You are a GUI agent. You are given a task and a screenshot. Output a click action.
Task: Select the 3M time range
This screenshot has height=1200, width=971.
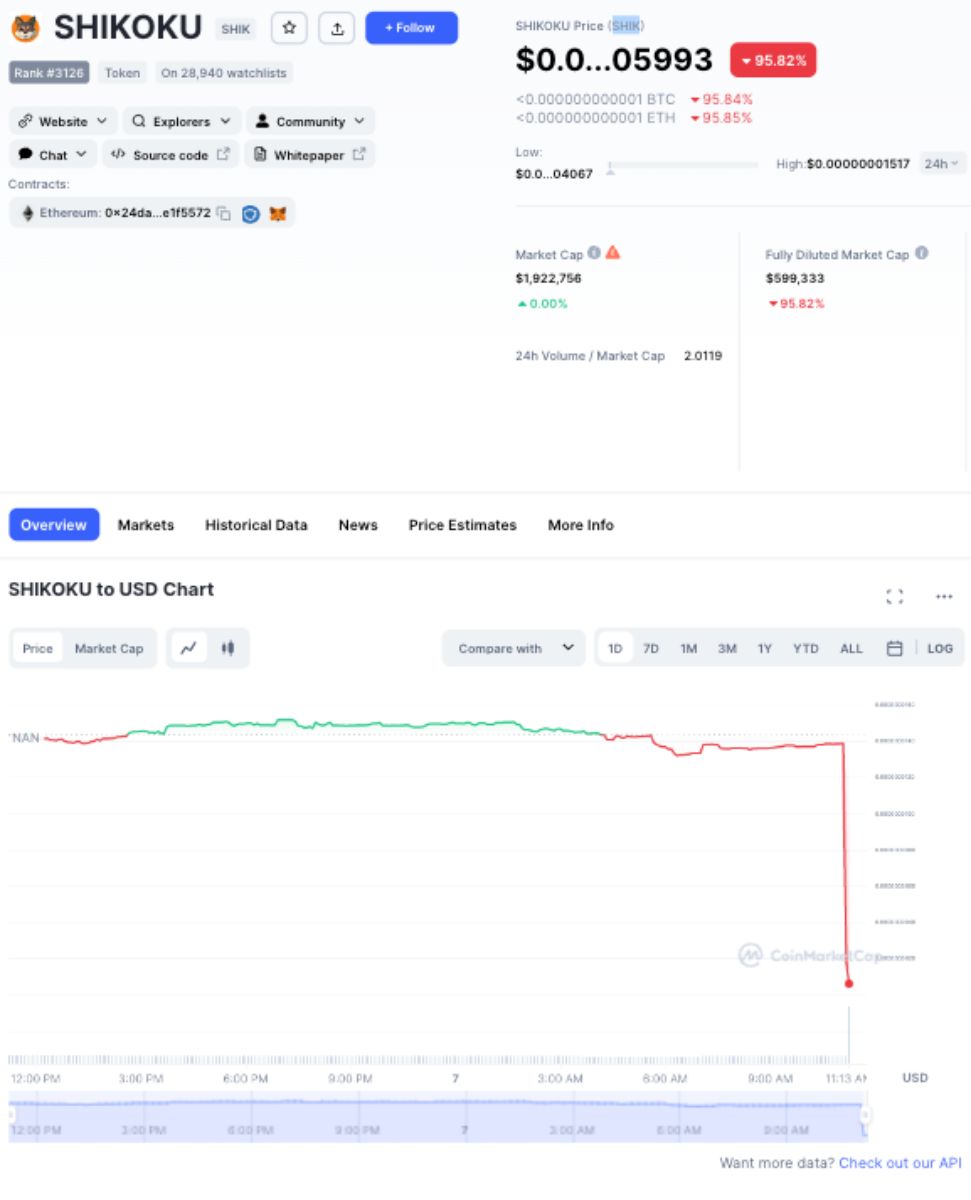coord(727,648)
